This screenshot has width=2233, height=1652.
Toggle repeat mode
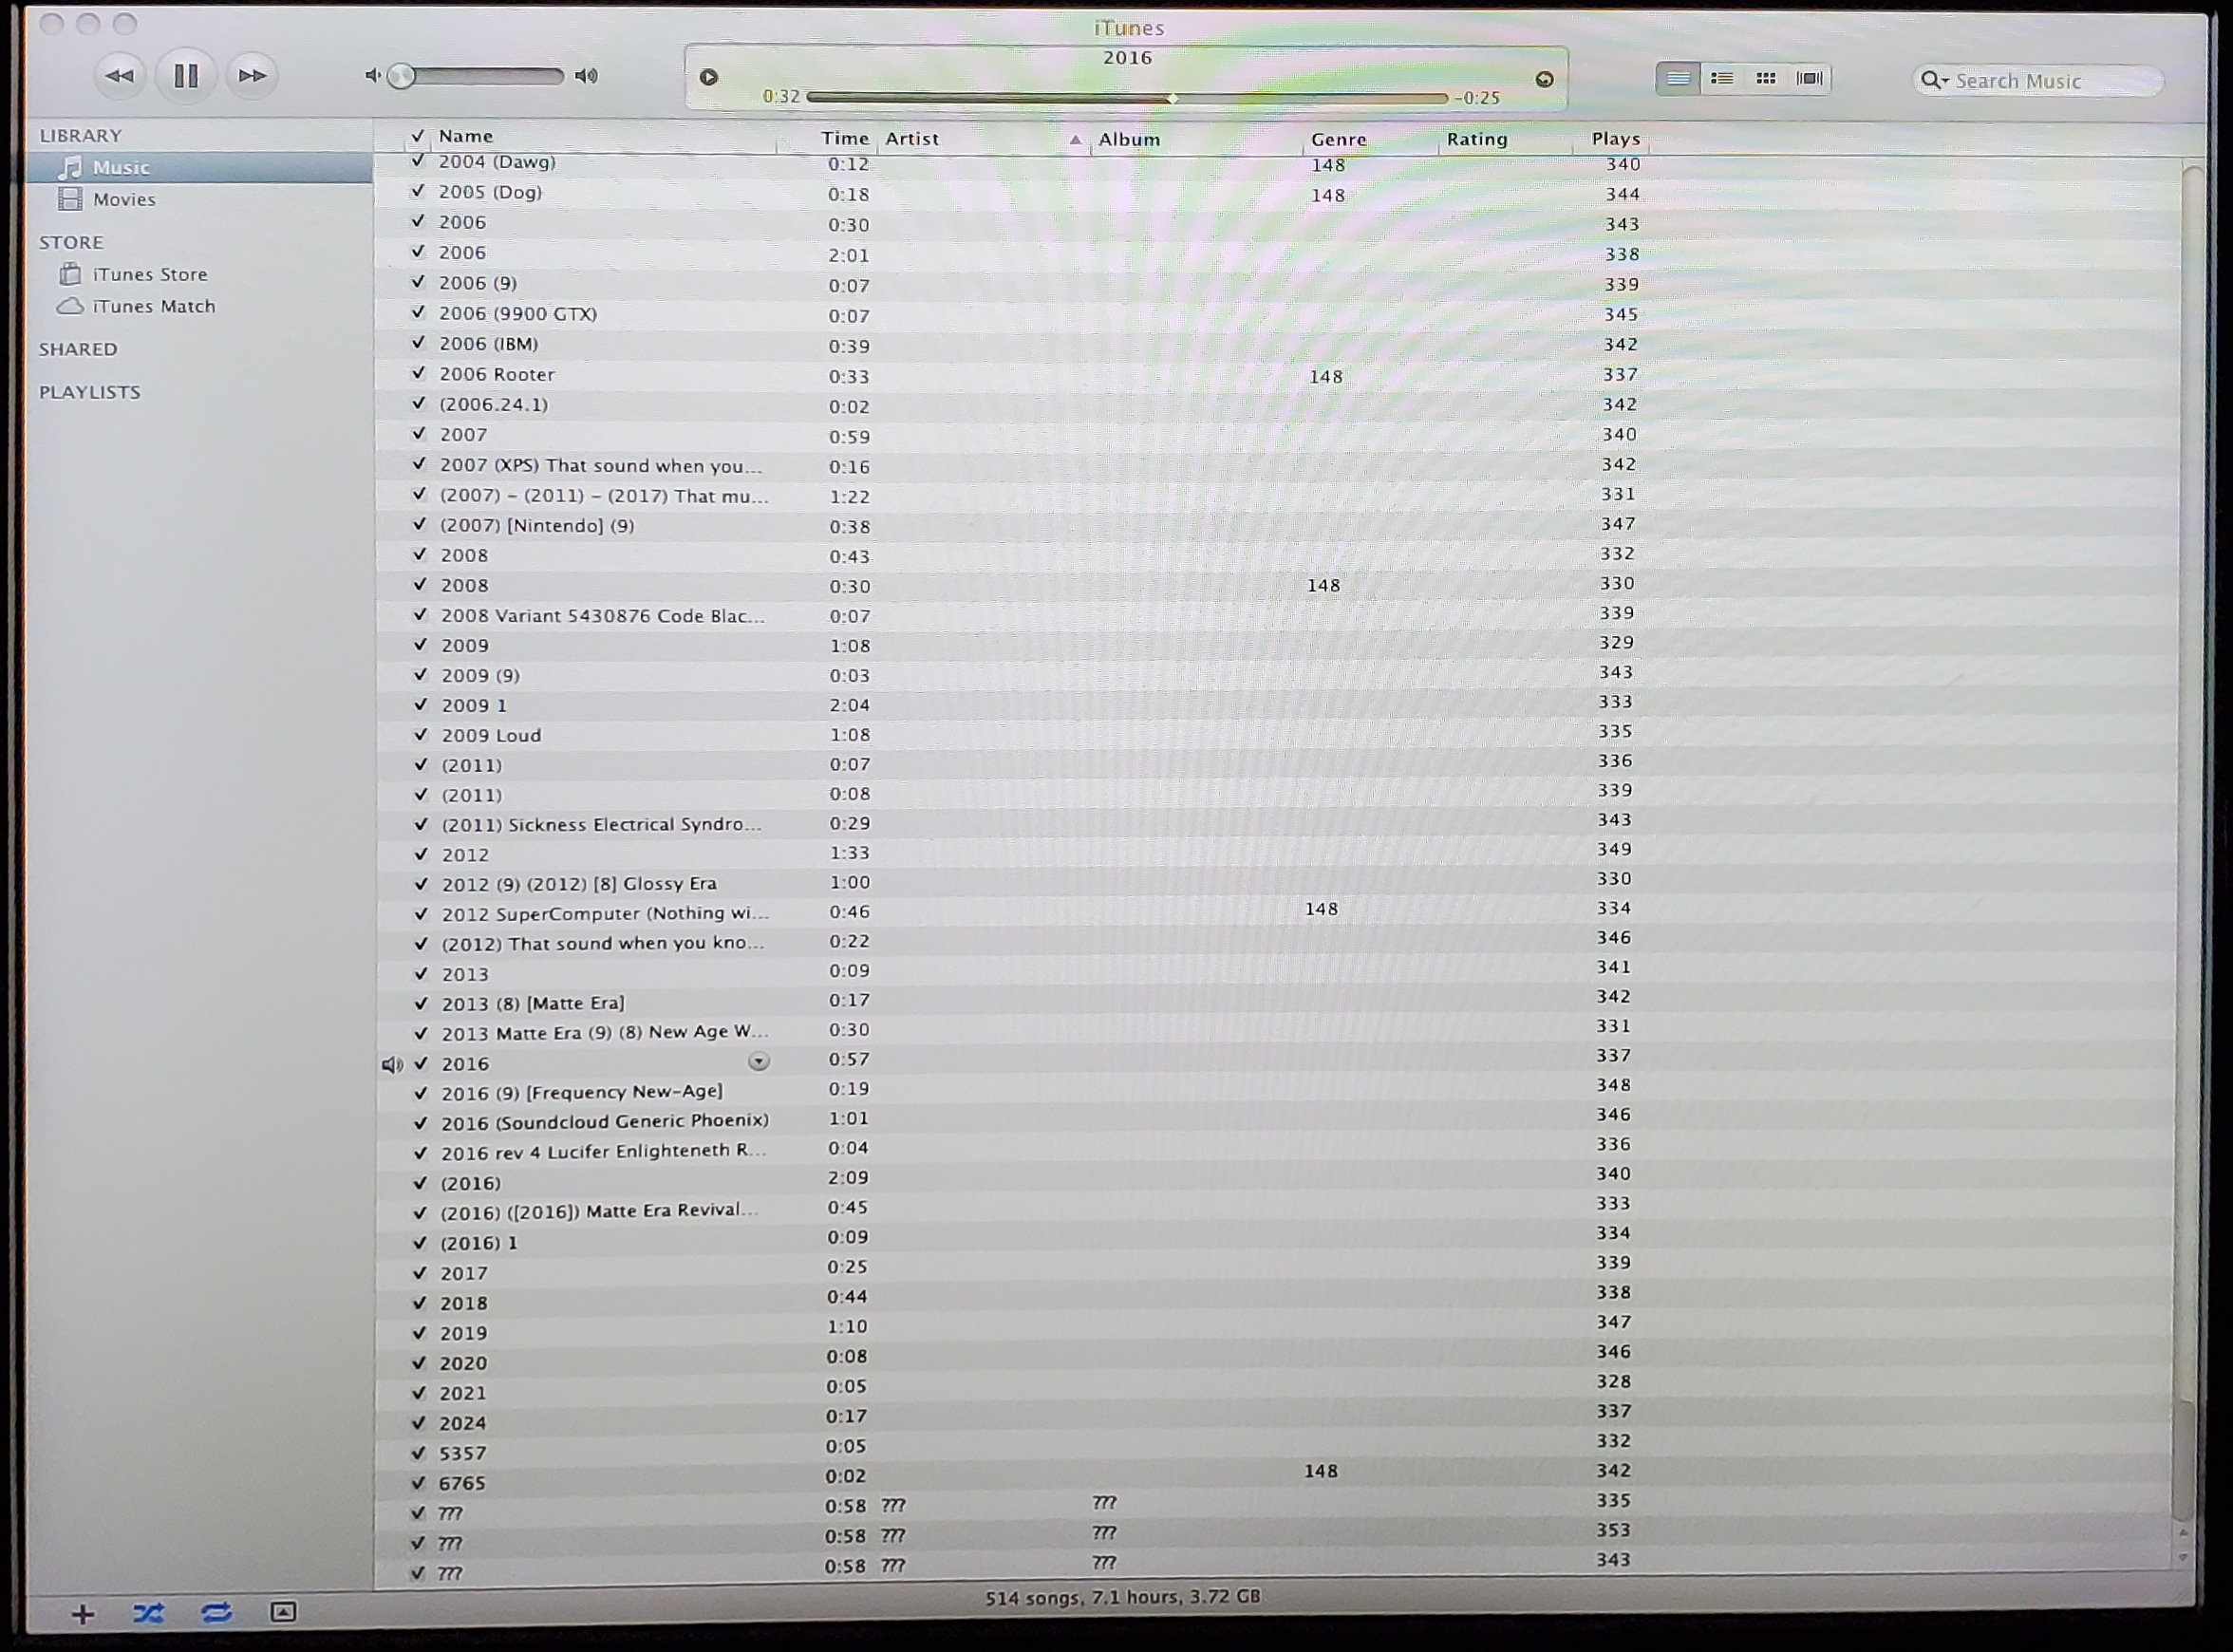coord(216,1612)
